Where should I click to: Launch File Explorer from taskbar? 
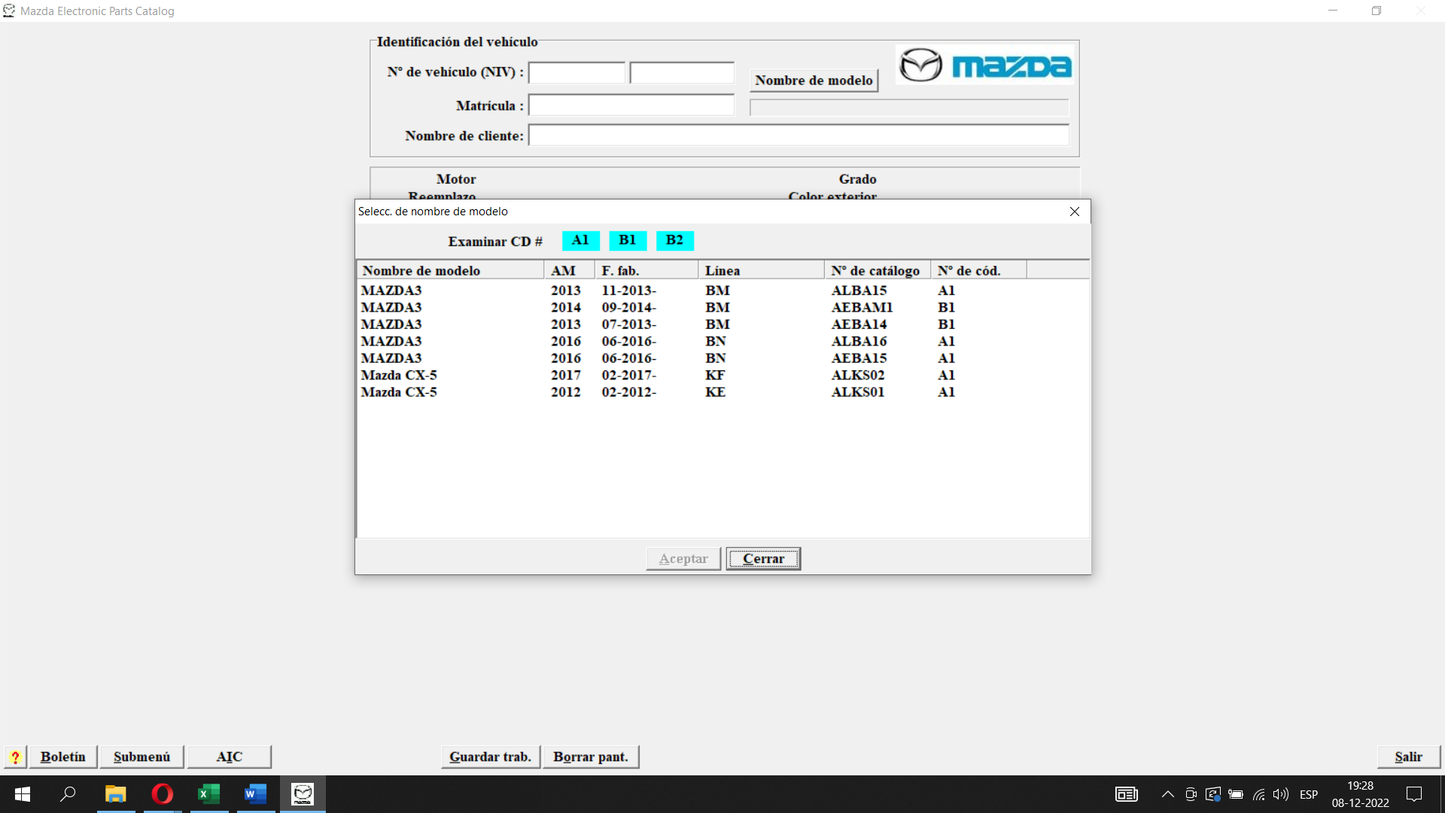pyautogui.click(x=116, y=794)
